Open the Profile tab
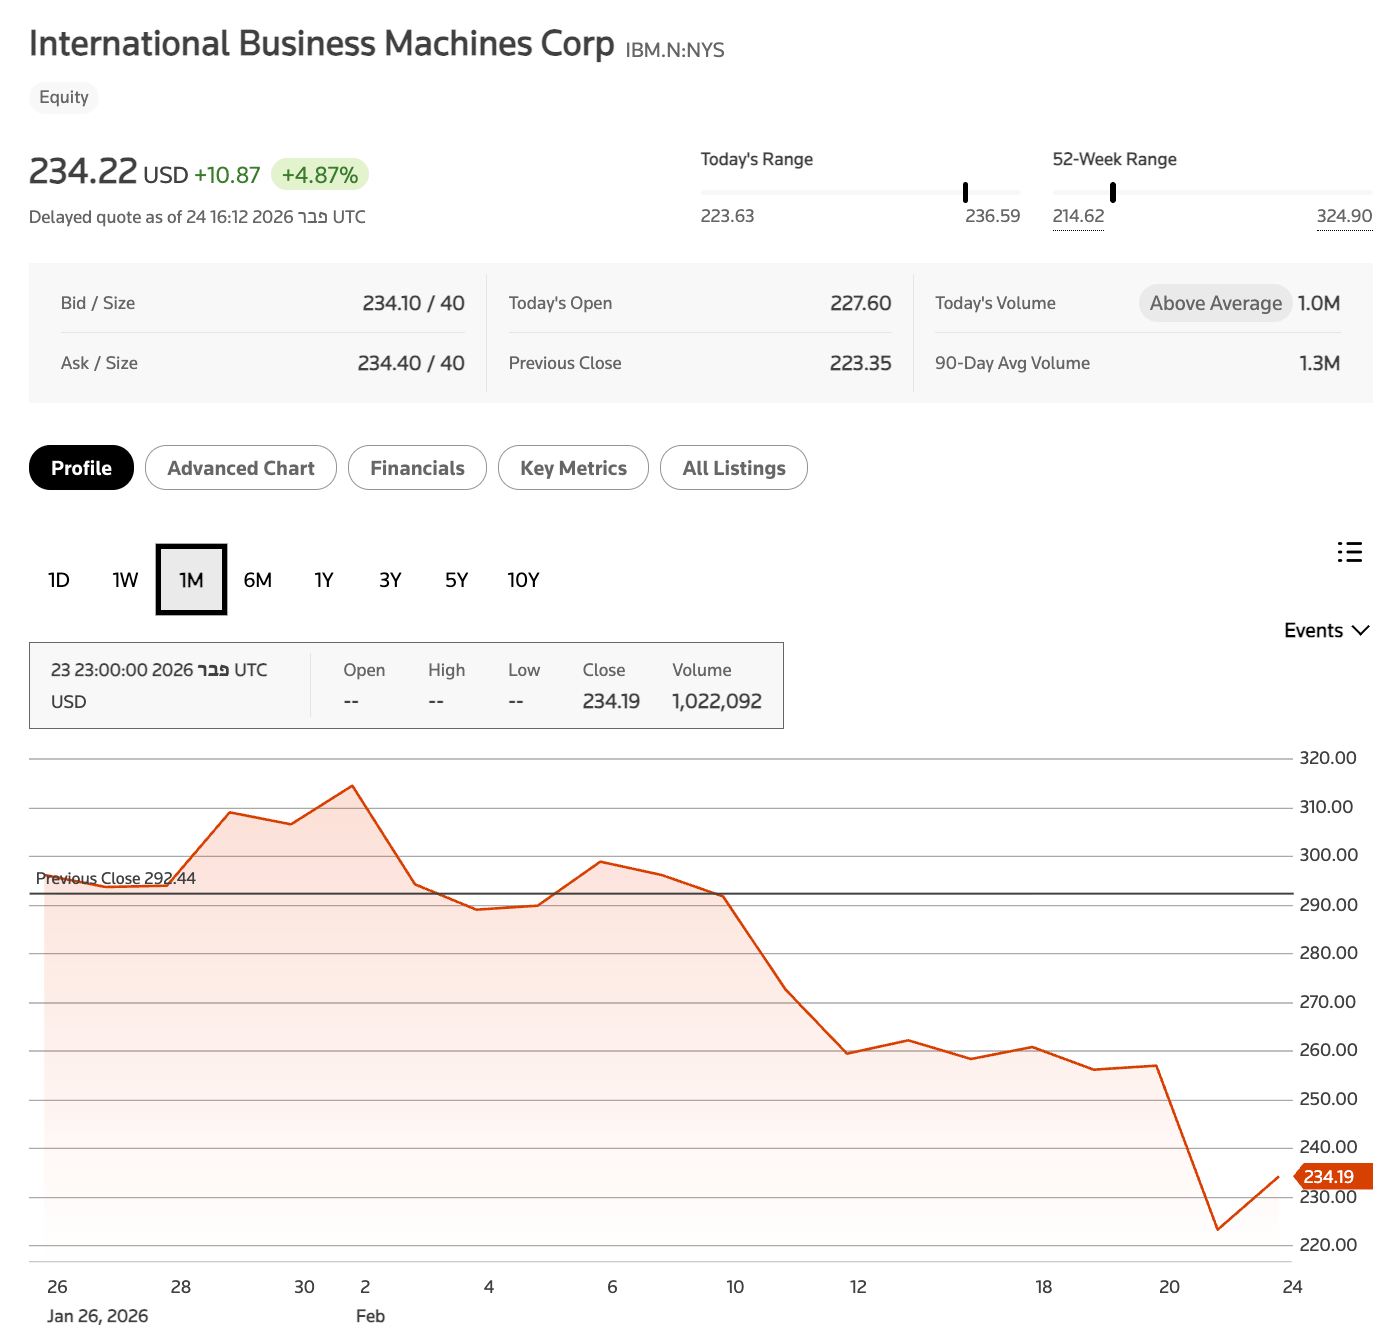The height and width of the screenshot is (1336, 1396). tap(81, 468)
